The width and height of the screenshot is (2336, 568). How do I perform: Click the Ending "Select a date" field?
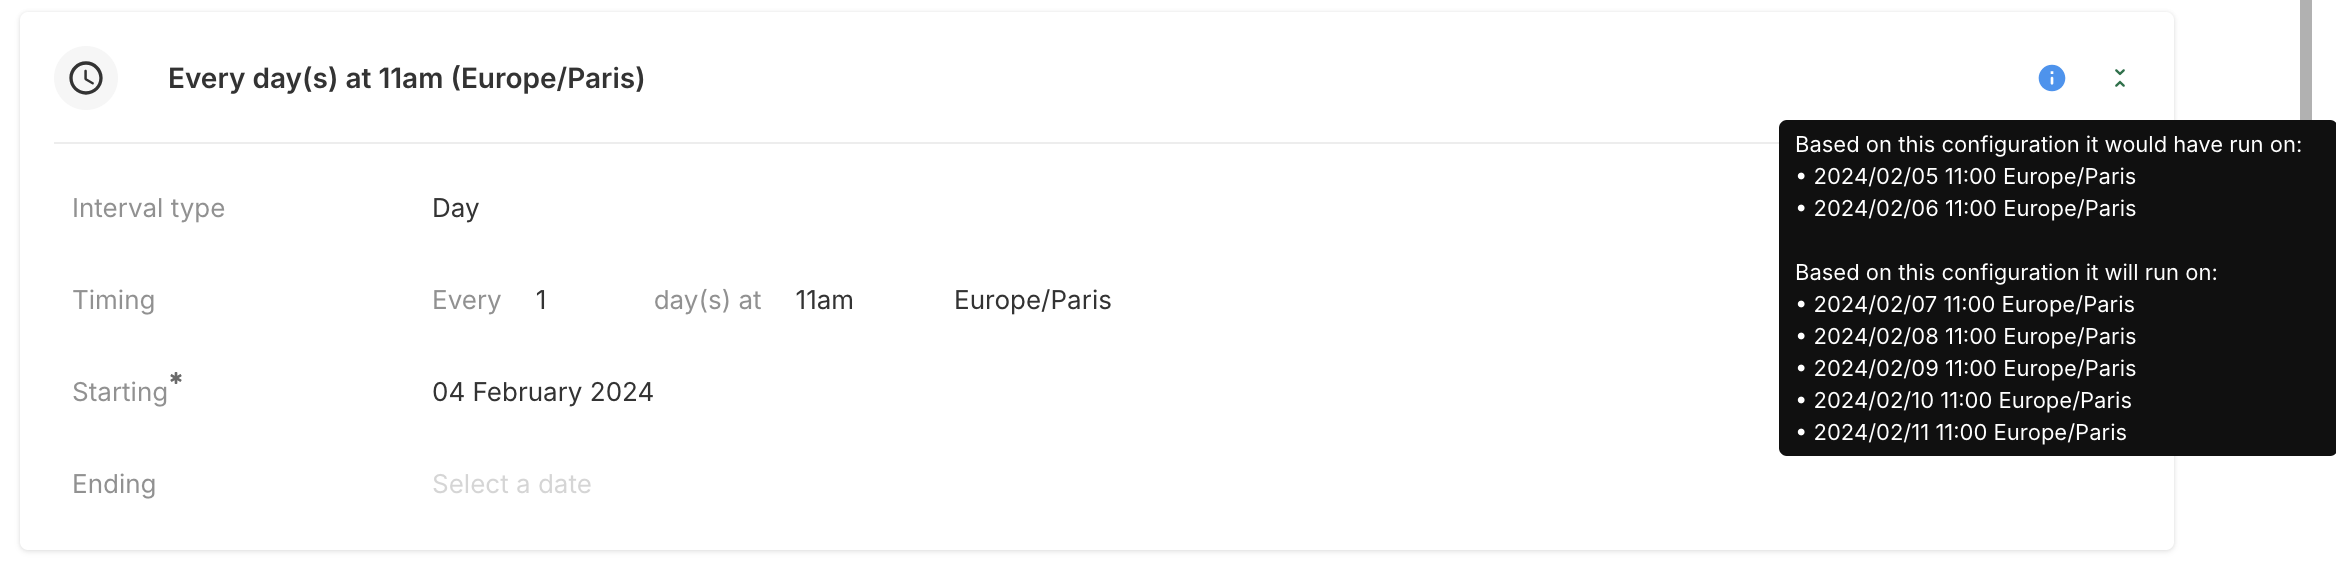click(511, 484)
